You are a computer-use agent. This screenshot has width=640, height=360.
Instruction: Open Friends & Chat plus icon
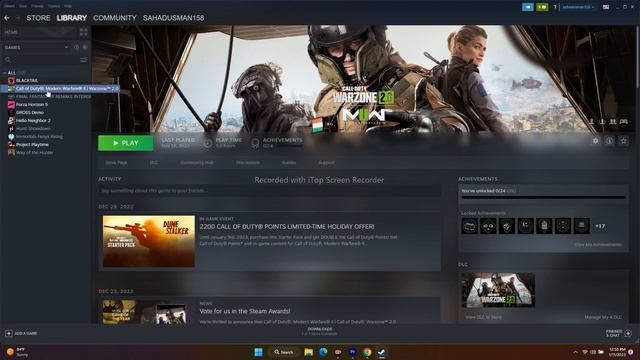click(x=628, y=333)
